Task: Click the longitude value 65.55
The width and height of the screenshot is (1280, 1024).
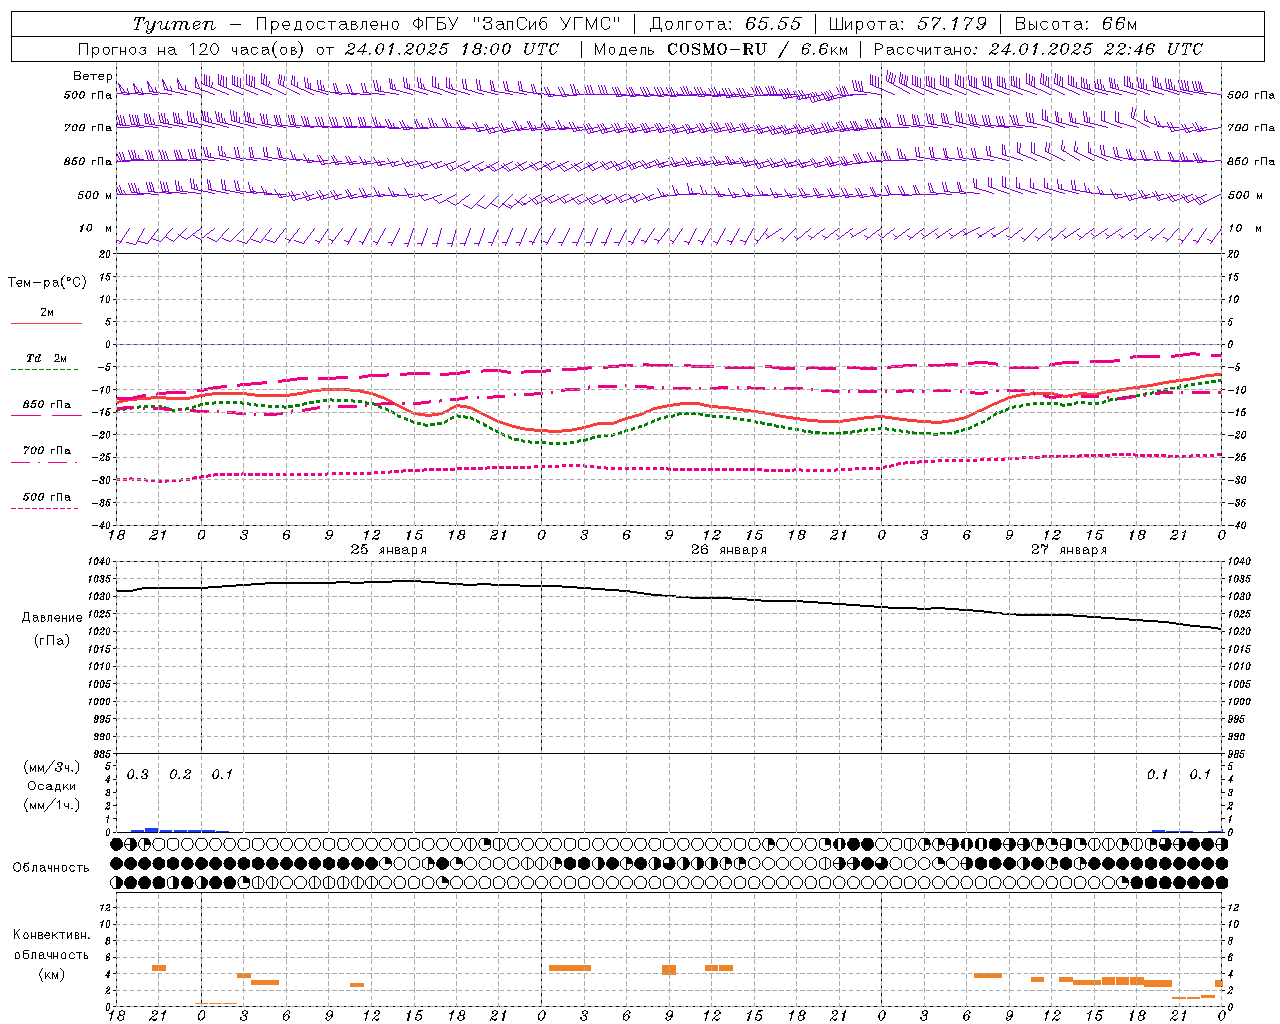Action: [x=774, y=24]
